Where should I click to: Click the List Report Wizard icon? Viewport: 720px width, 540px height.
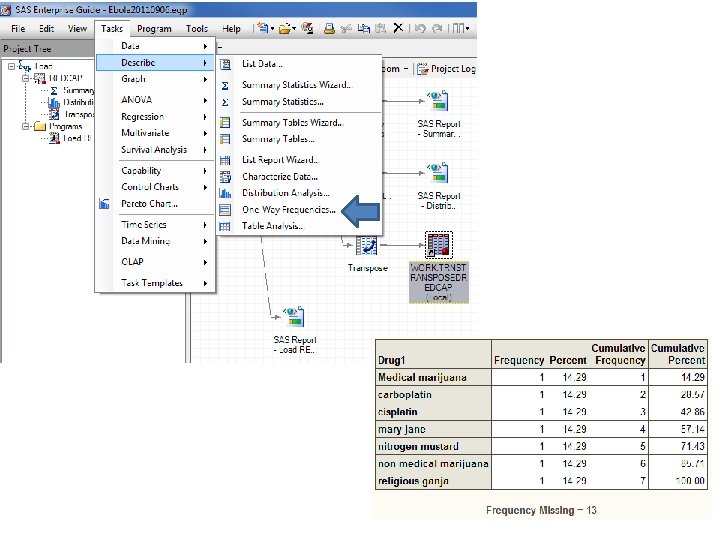pos(225,160)
